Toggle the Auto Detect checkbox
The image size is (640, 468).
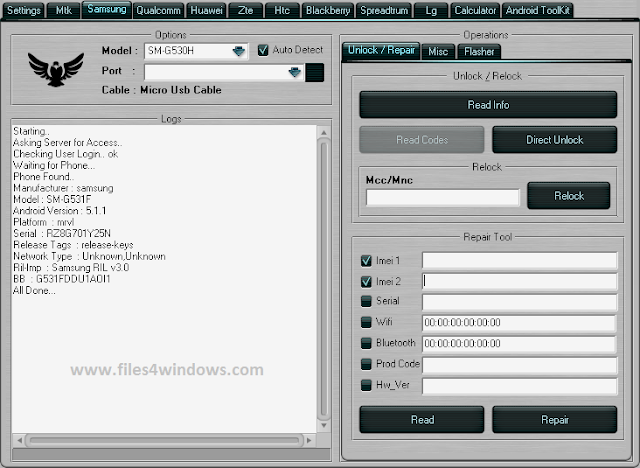point(263,50)
